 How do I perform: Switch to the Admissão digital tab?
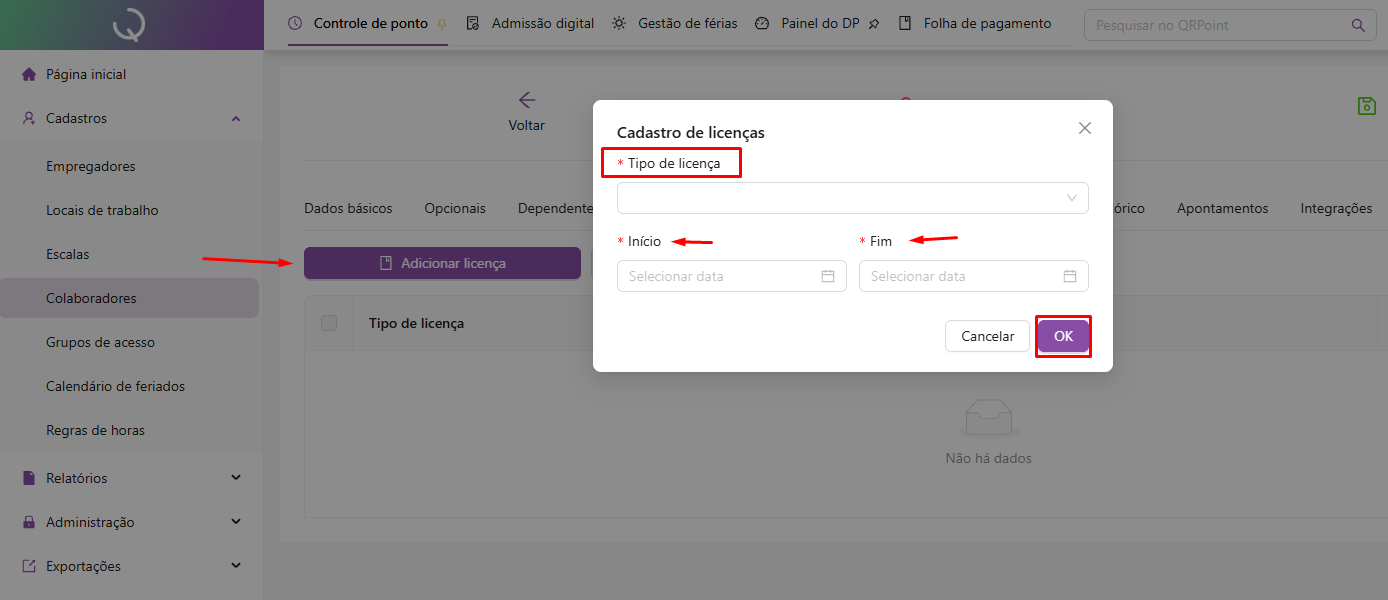pos(542,23)
